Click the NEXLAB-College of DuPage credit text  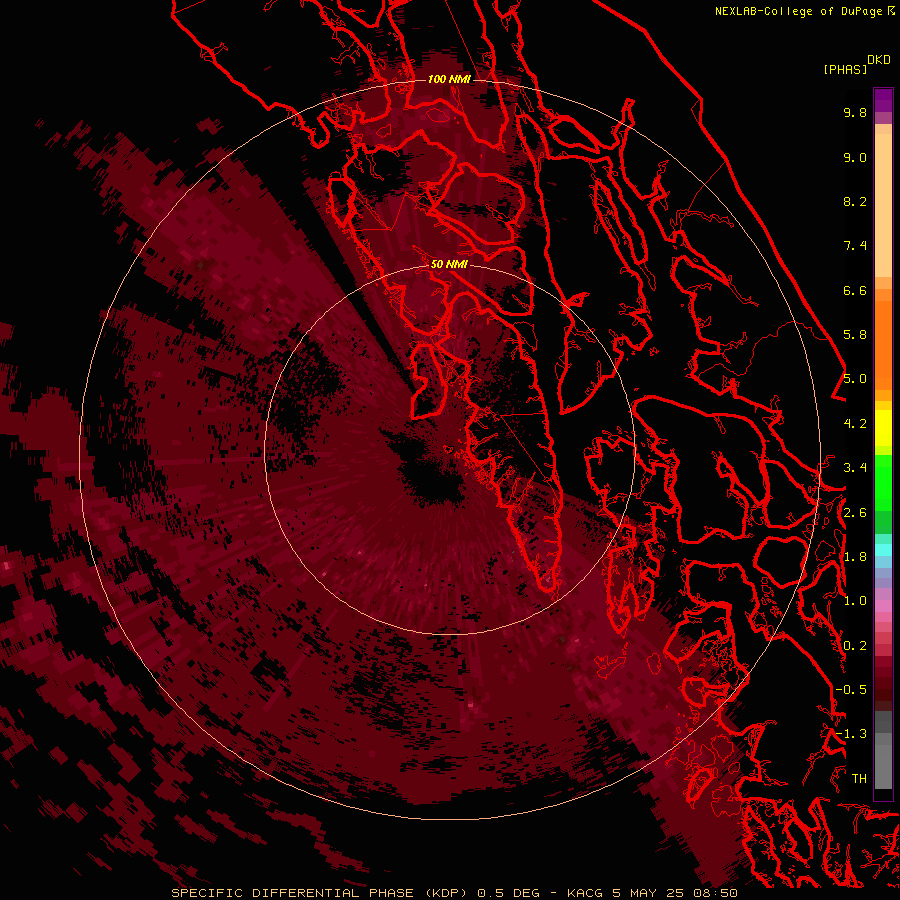798,11
